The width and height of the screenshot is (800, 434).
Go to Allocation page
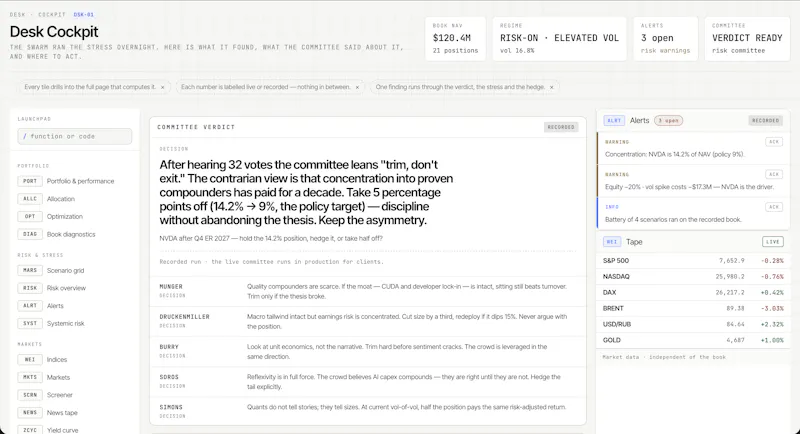[x=61, y=199]
